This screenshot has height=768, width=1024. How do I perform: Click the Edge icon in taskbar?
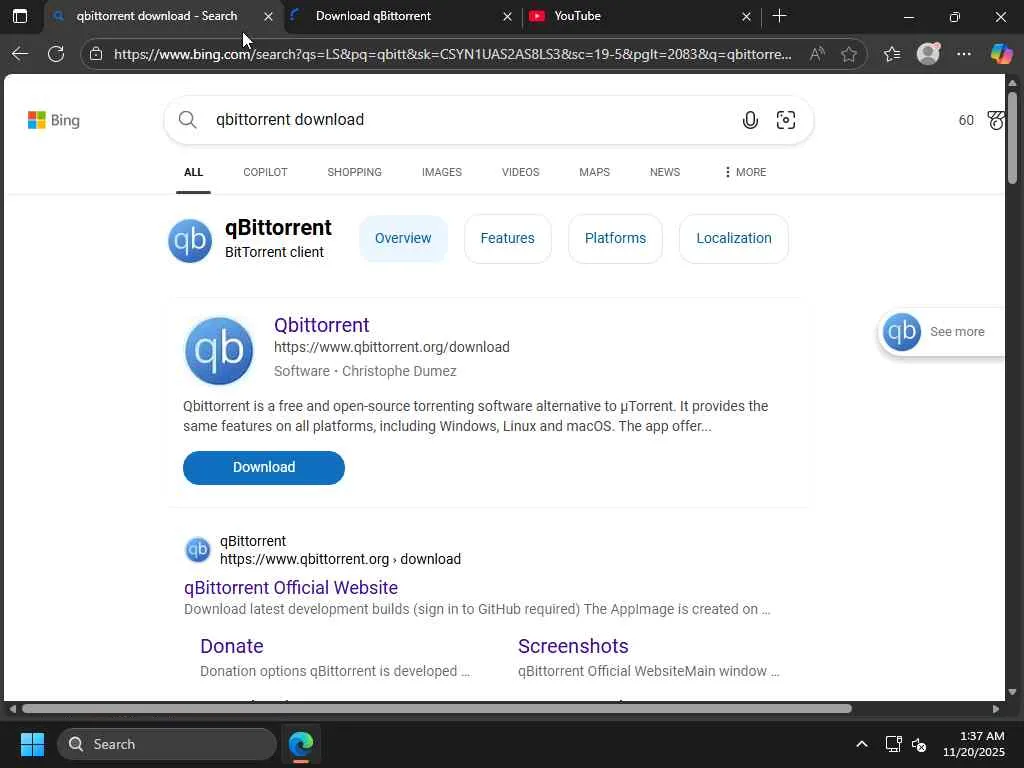click(301, 744)
